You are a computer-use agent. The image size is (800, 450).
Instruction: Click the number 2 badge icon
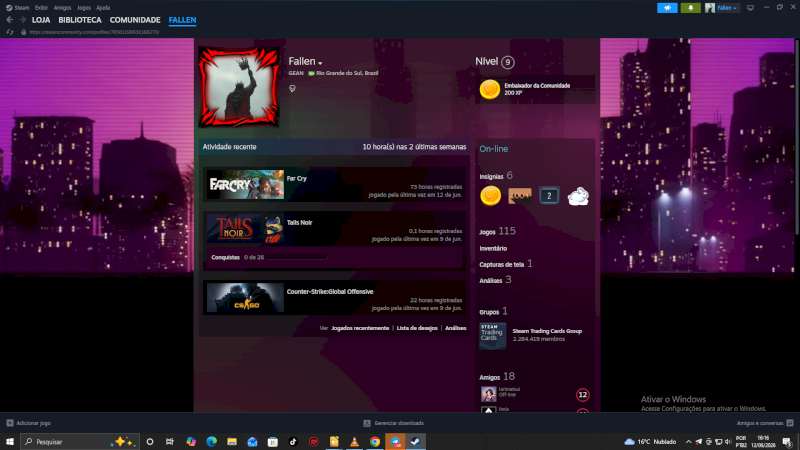click(549, 196)
